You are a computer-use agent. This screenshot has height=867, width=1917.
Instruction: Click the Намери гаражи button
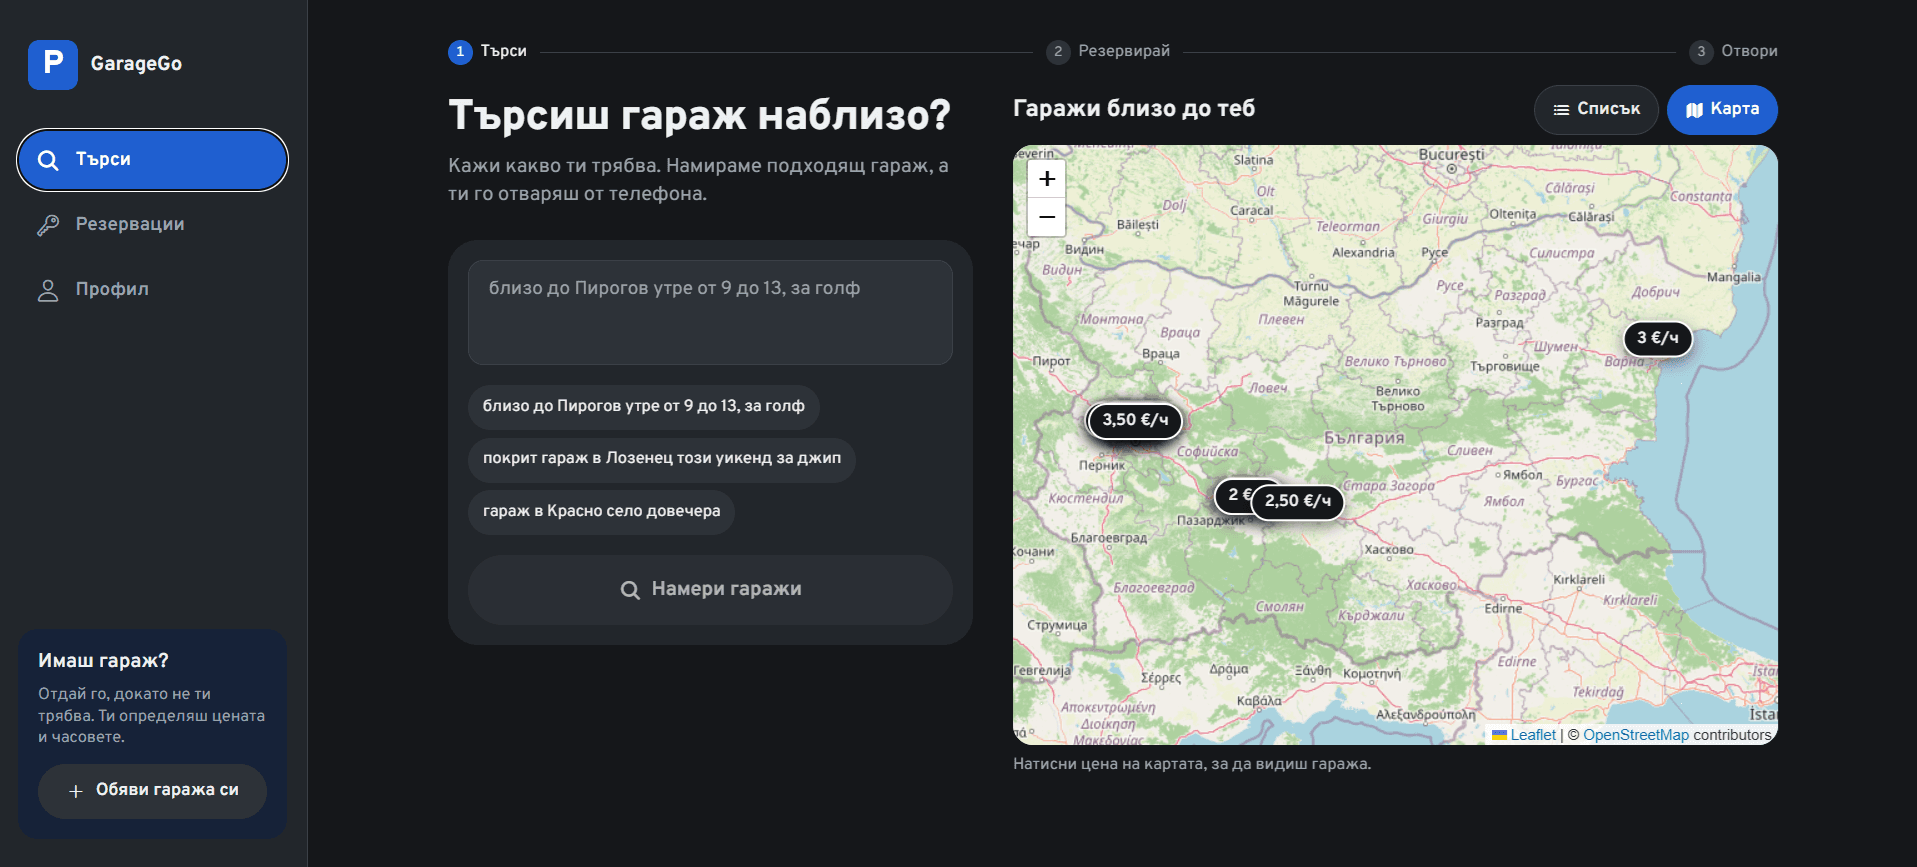710,590
